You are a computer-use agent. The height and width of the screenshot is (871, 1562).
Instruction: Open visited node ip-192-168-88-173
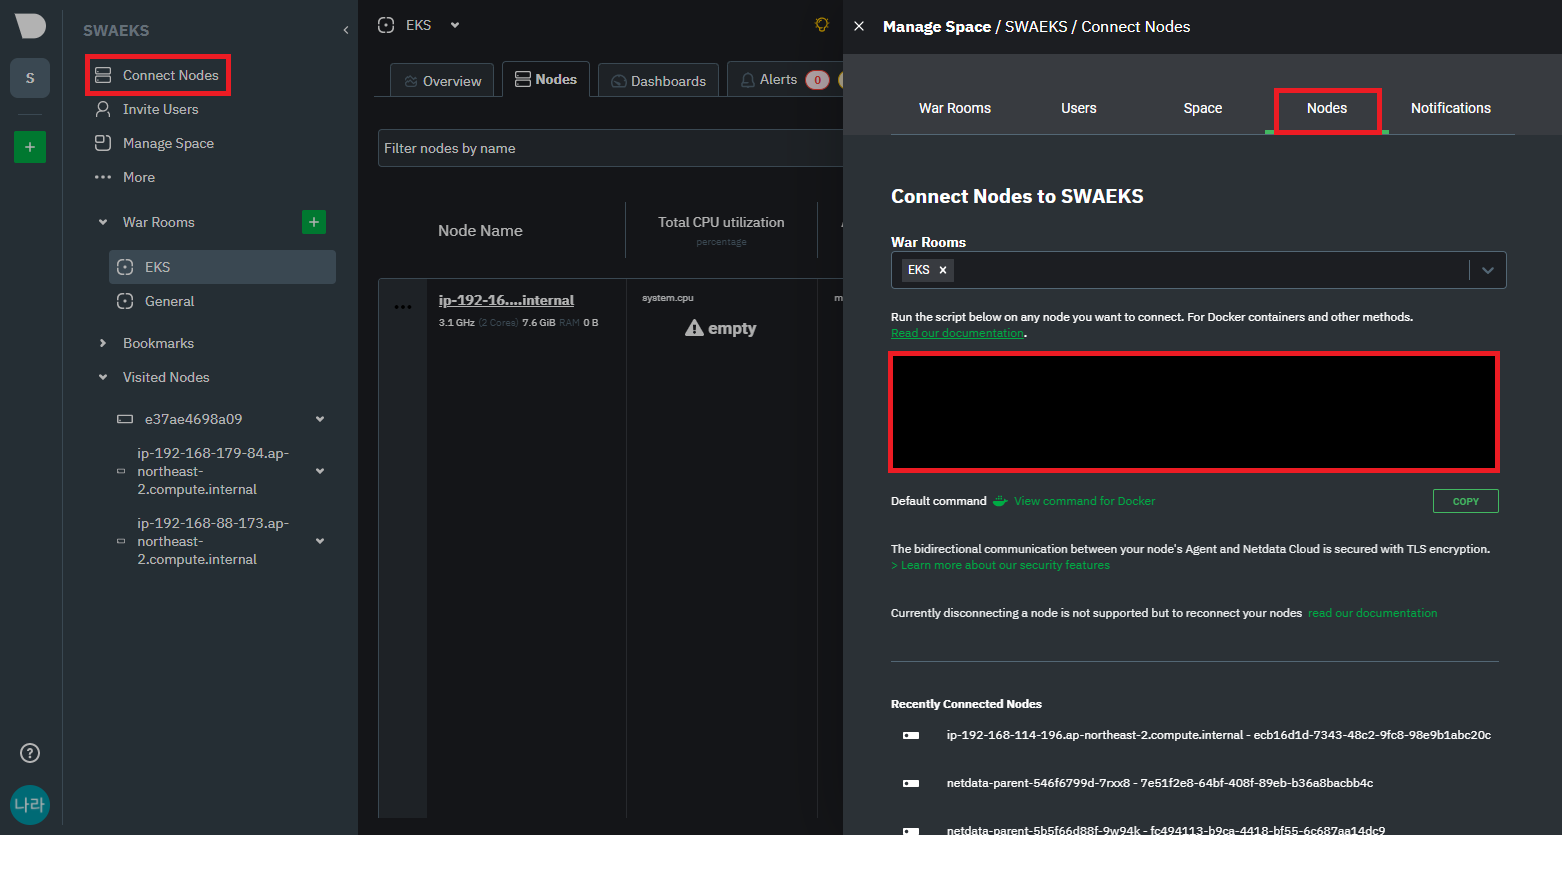pyautogui.click(x=213, y=541)
